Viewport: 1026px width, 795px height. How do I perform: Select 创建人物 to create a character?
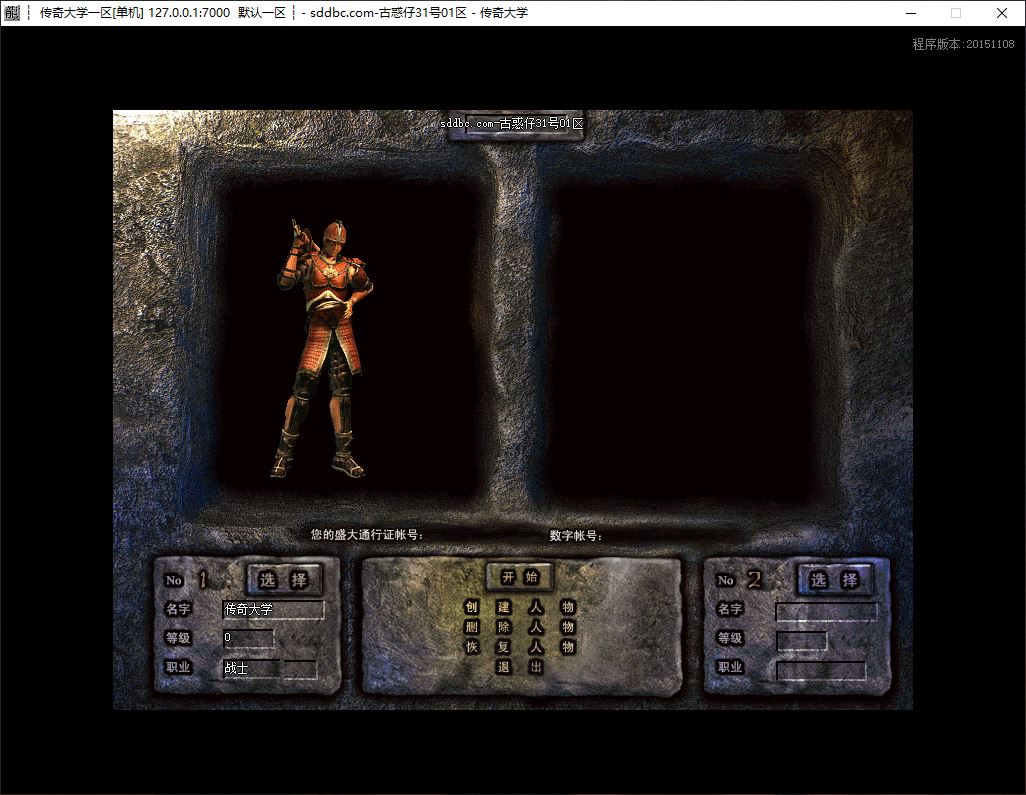pyautogui.click(x=520, y=607)
